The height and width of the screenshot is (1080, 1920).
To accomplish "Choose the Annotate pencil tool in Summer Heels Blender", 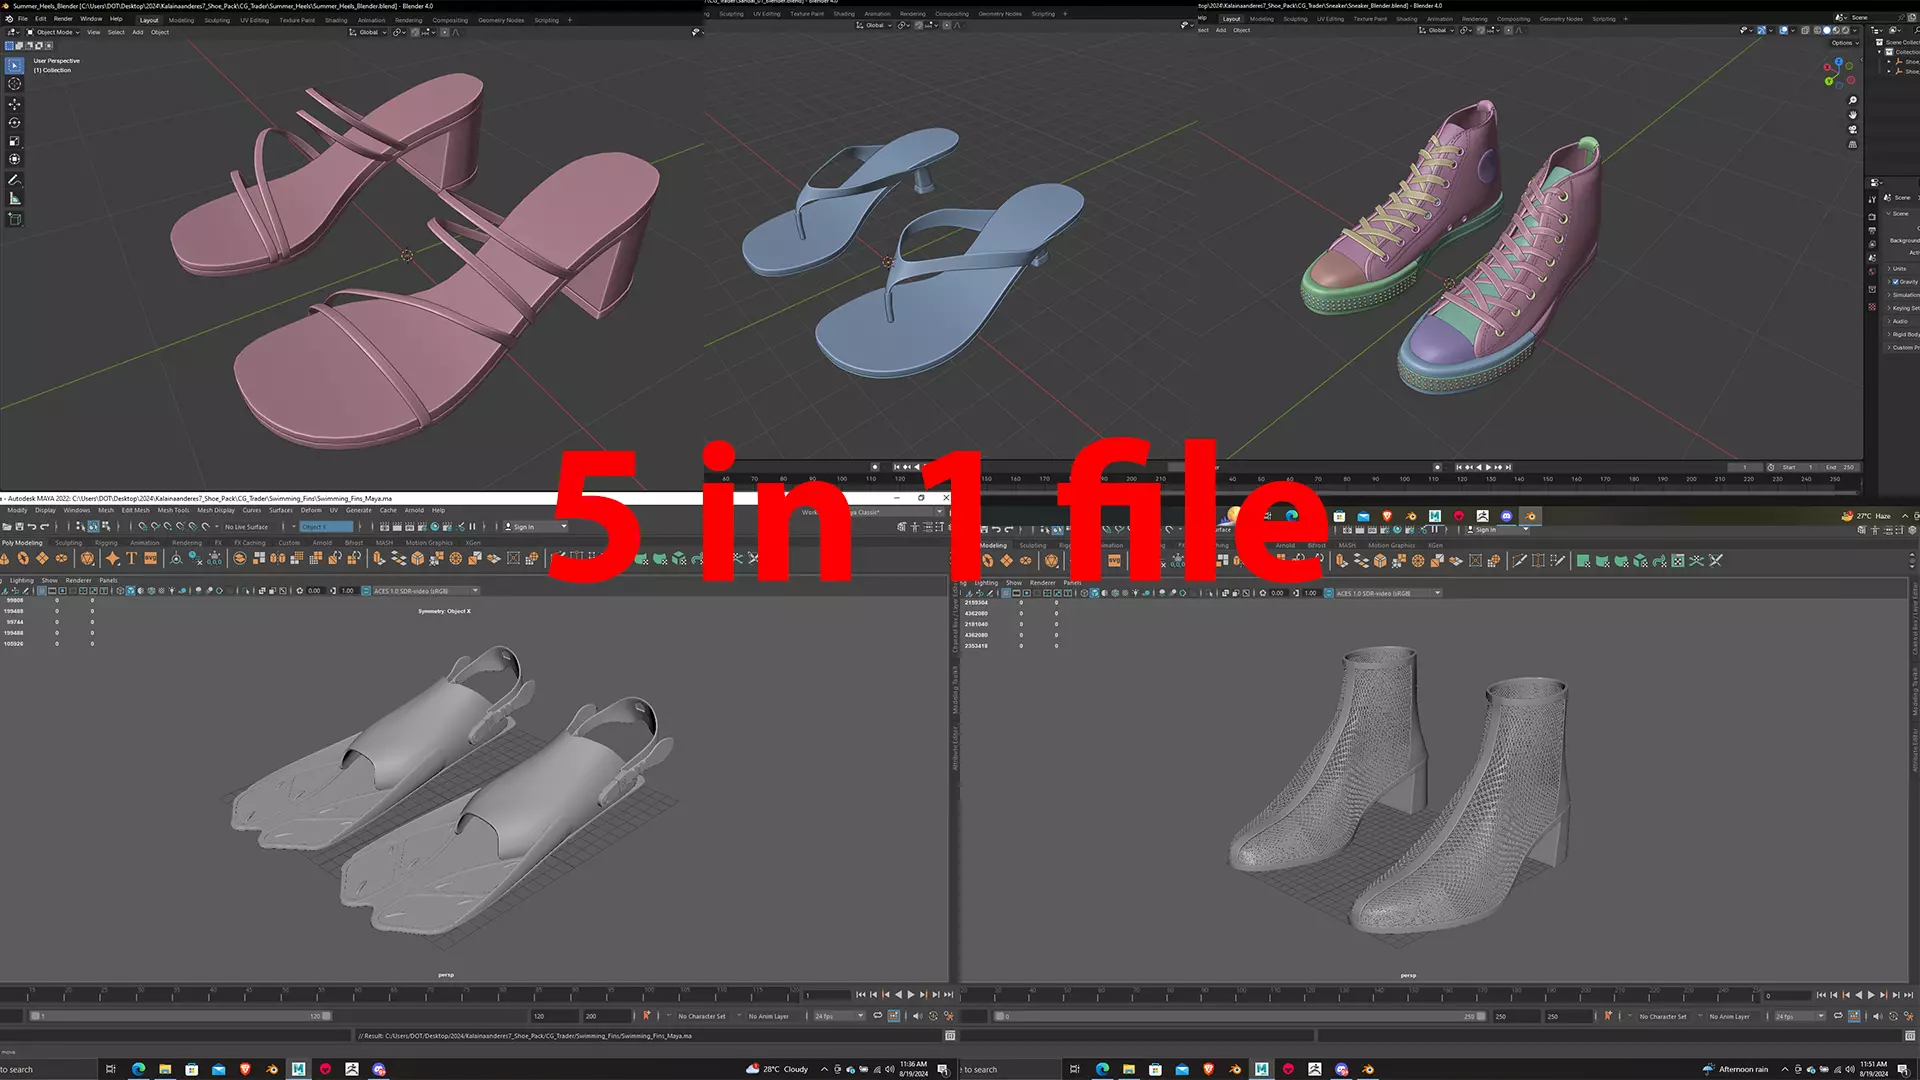I will click(x=14, y=180).
